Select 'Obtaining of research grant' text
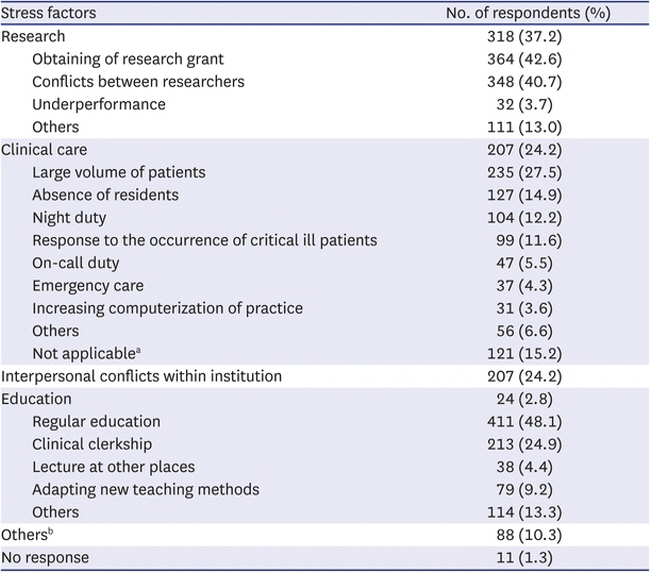The height and width of the screenshot is (572, 650). pyautogui.click(x=128, y=59)
